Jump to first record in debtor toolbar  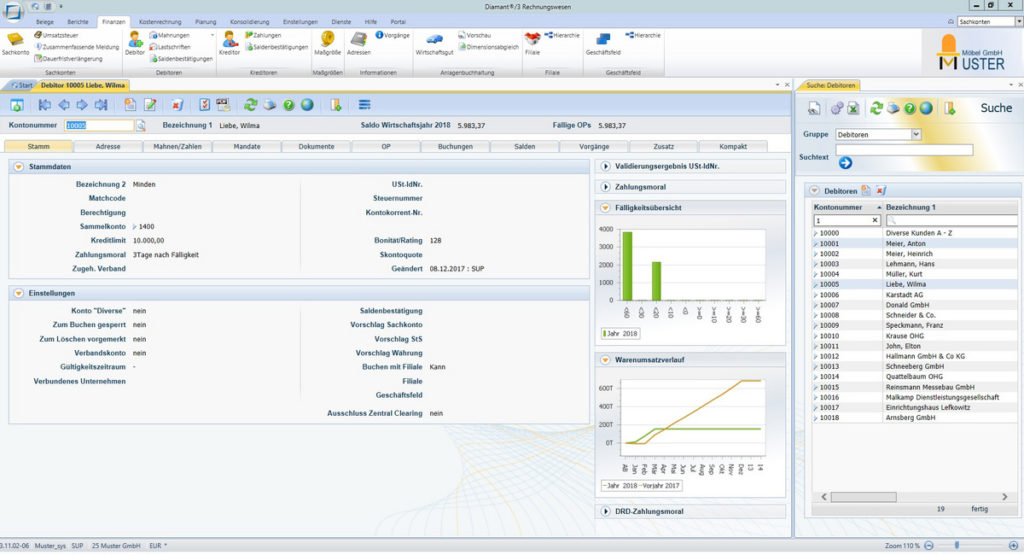[x=44, y=105]
